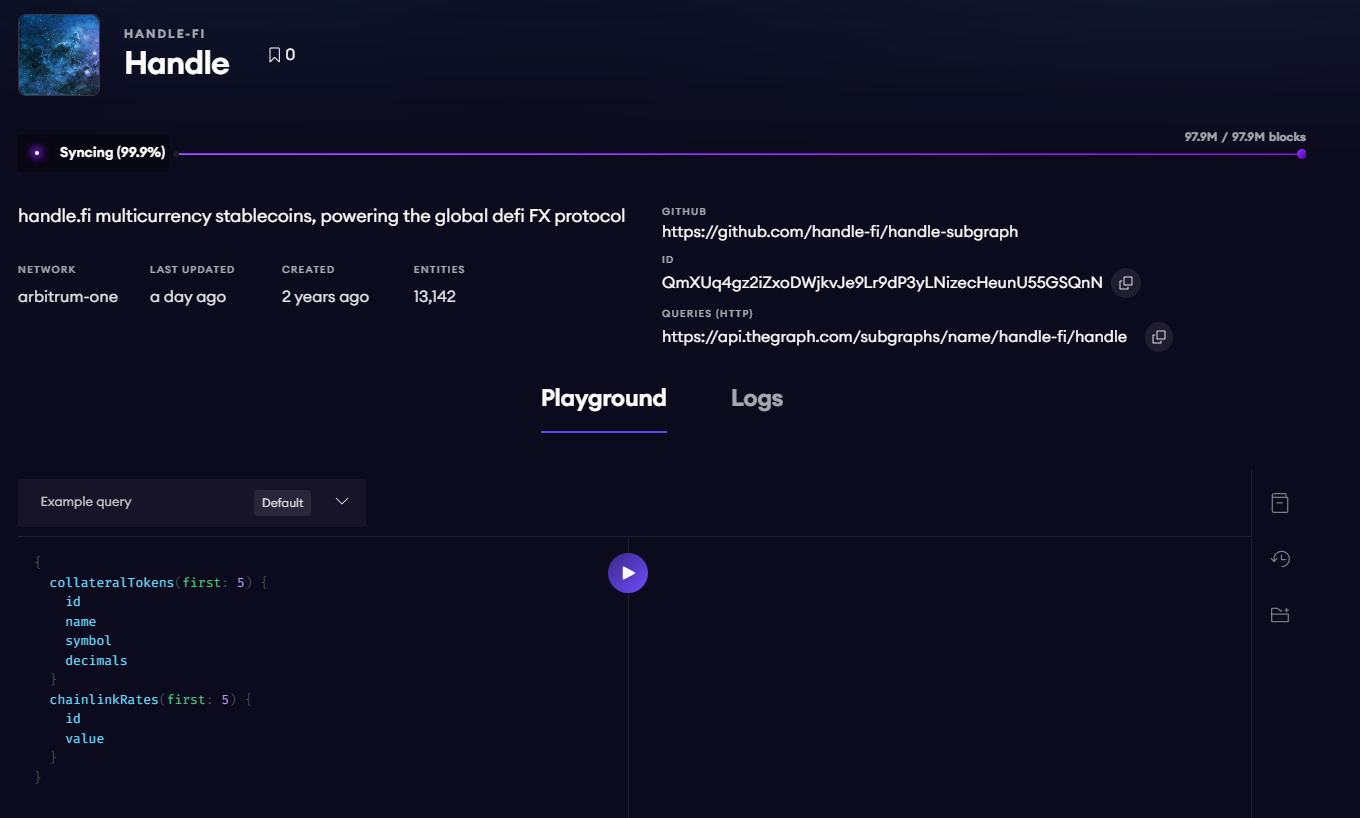This screenshot has height=818, width=1360.
Task: Click the subgraph ID hash text
Action: [x=882, y=283]
